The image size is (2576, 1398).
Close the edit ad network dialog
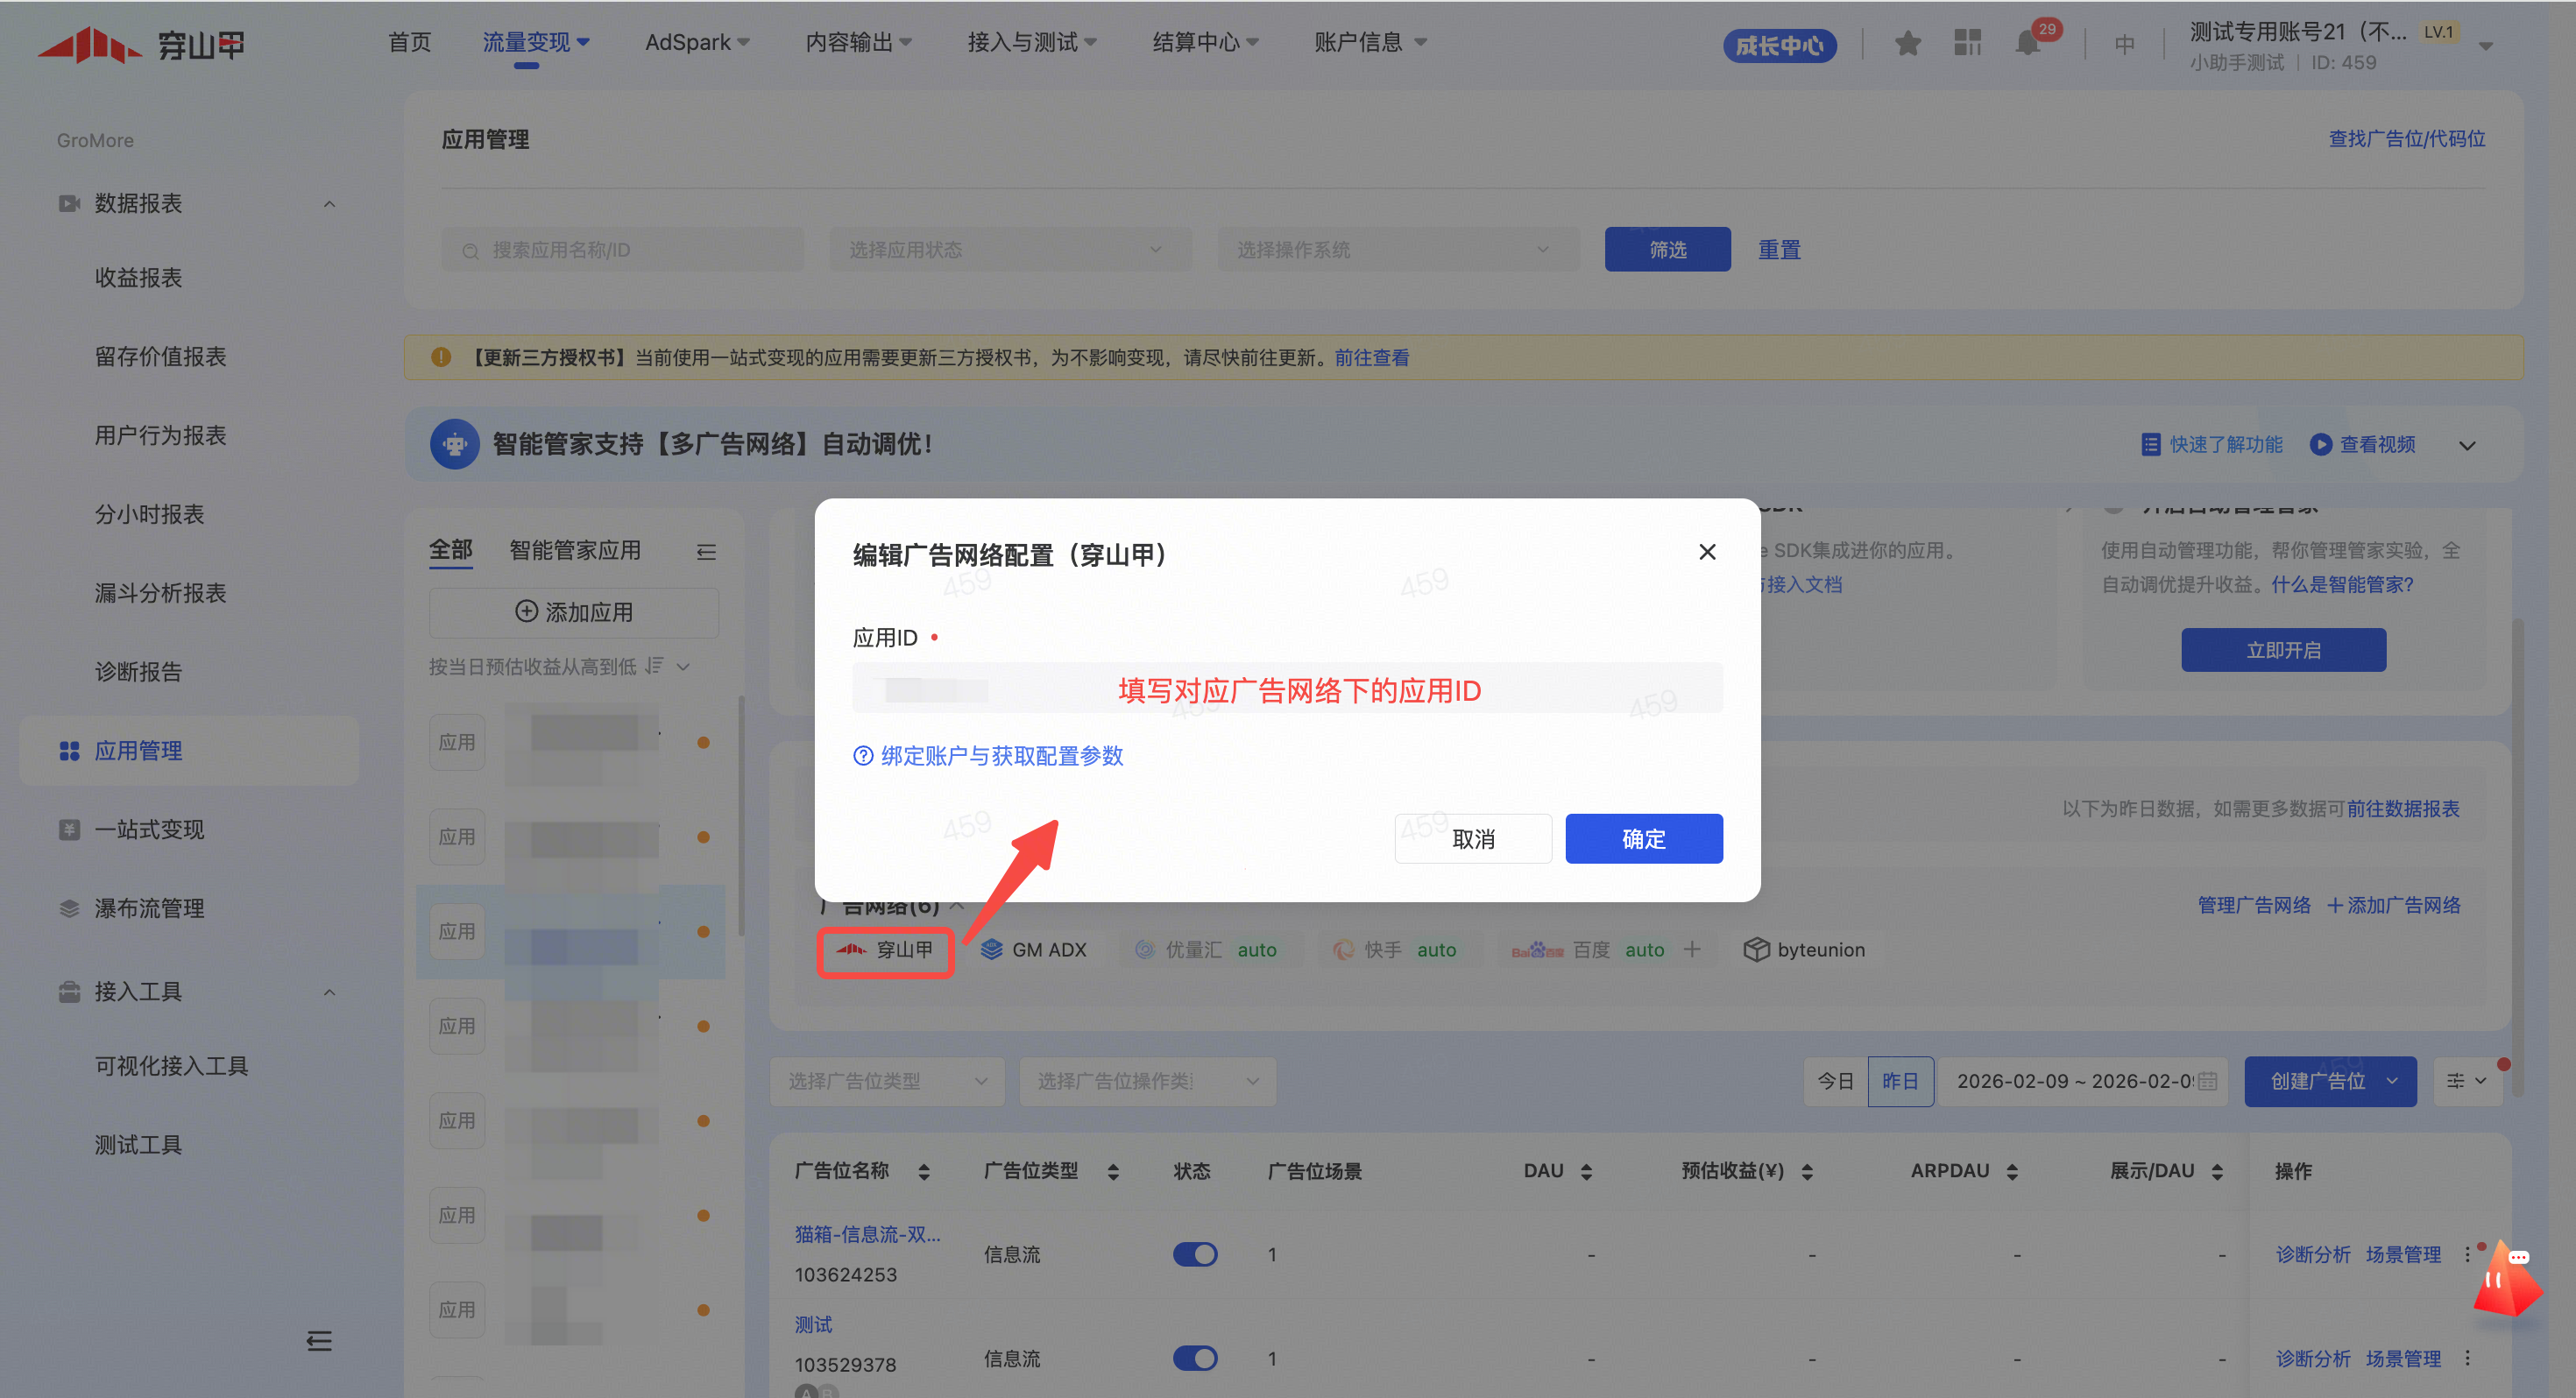pyautogui.click(x=1707, y=552)
